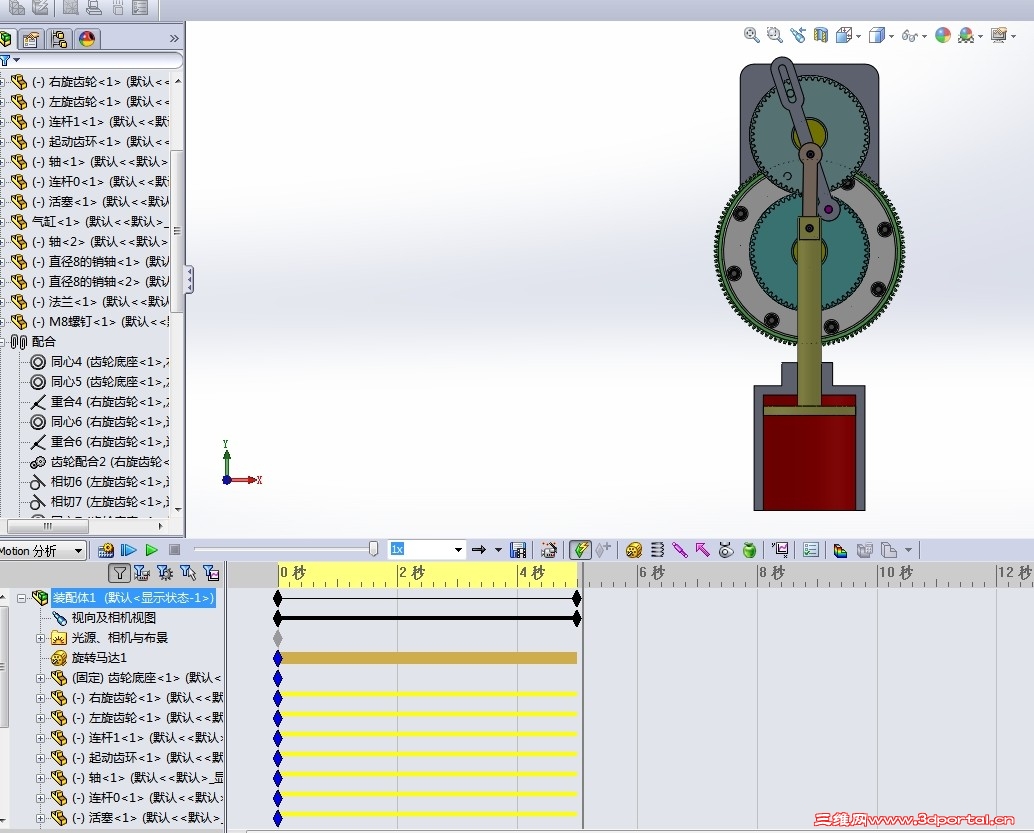
Task: Open Display Style cube icon
Action: click(876, 35)
